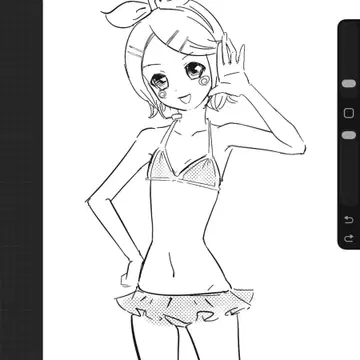
Task: Click the character's open smiling mouth
Action: tap(183, 99)
